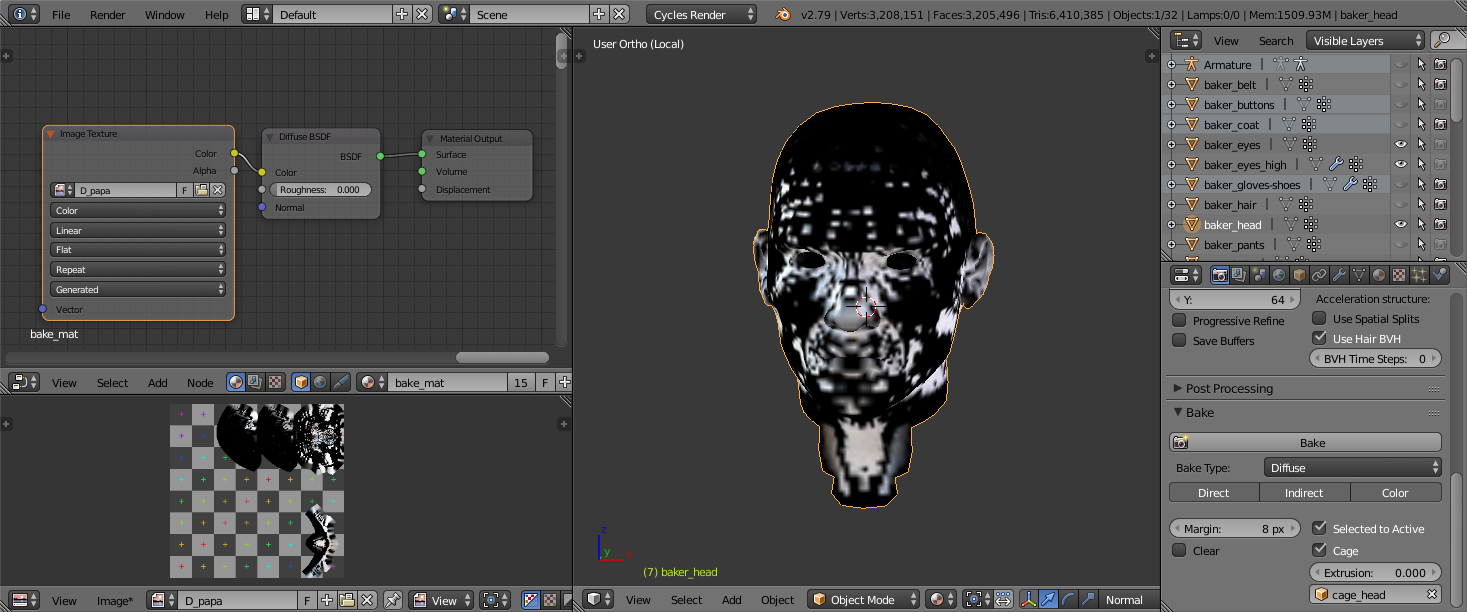This screenshot has width=1467, height=612.
Task: Toggle the Color bake pass button
Action: coord(1396,492)
